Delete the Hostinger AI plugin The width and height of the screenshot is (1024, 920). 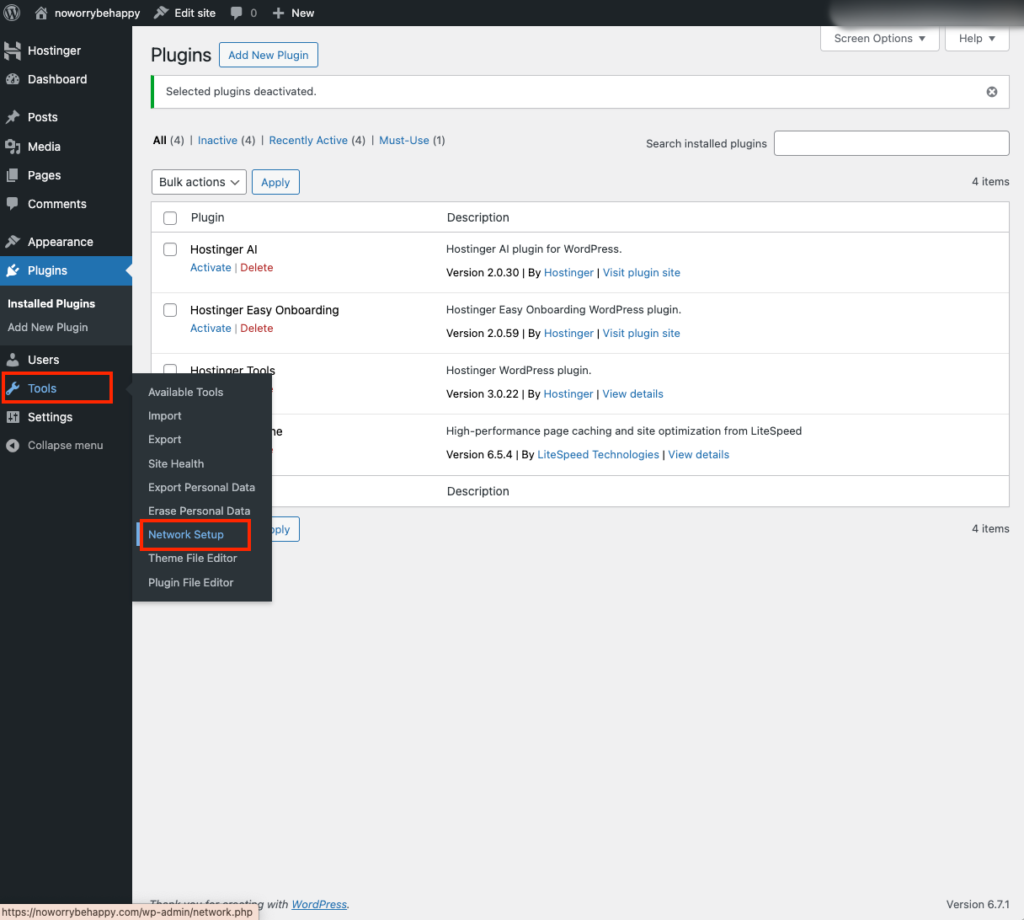click(x=256, y=268)
